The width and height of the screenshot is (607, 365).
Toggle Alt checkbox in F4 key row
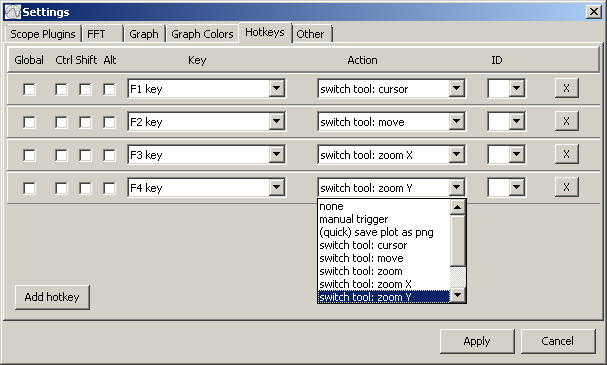(109, 188)
